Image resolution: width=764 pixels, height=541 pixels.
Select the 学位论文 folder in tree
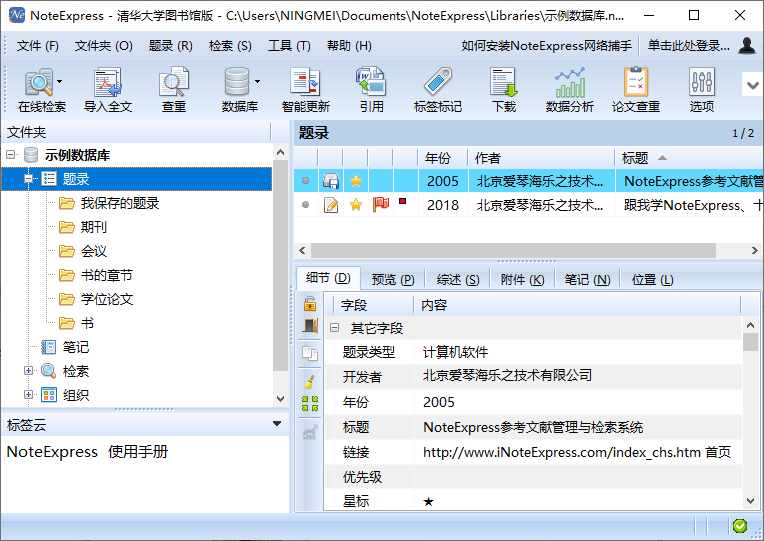pos(107,299)
